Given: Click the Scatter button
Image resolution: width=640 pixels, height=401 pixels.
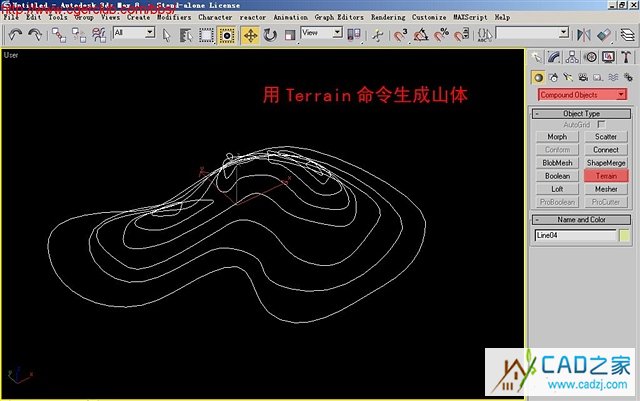Looking at the screenshot, I should tap(606, 137).
